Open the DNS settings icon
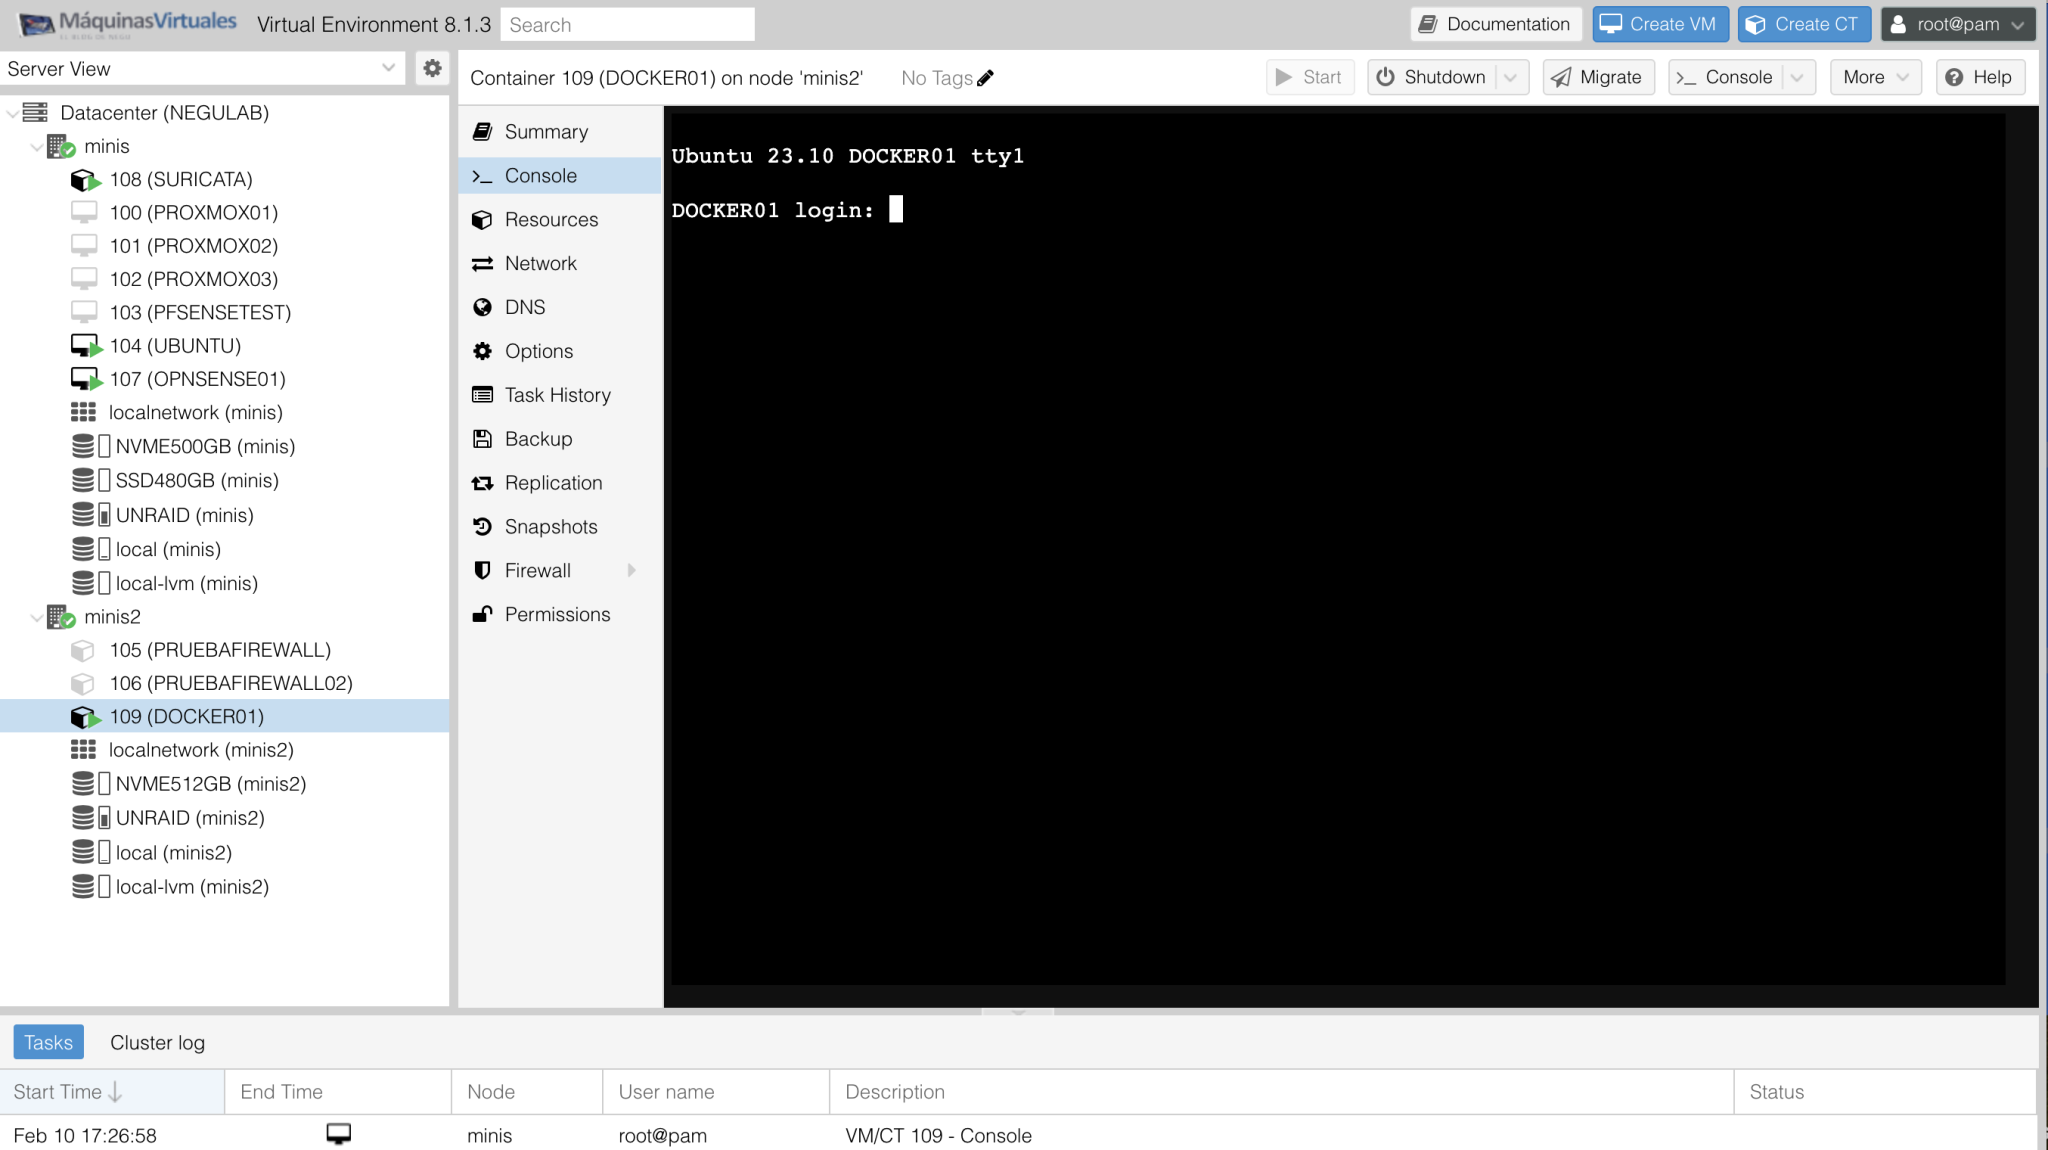Viewport: 2048px width, 1150px height. (483, 307)
